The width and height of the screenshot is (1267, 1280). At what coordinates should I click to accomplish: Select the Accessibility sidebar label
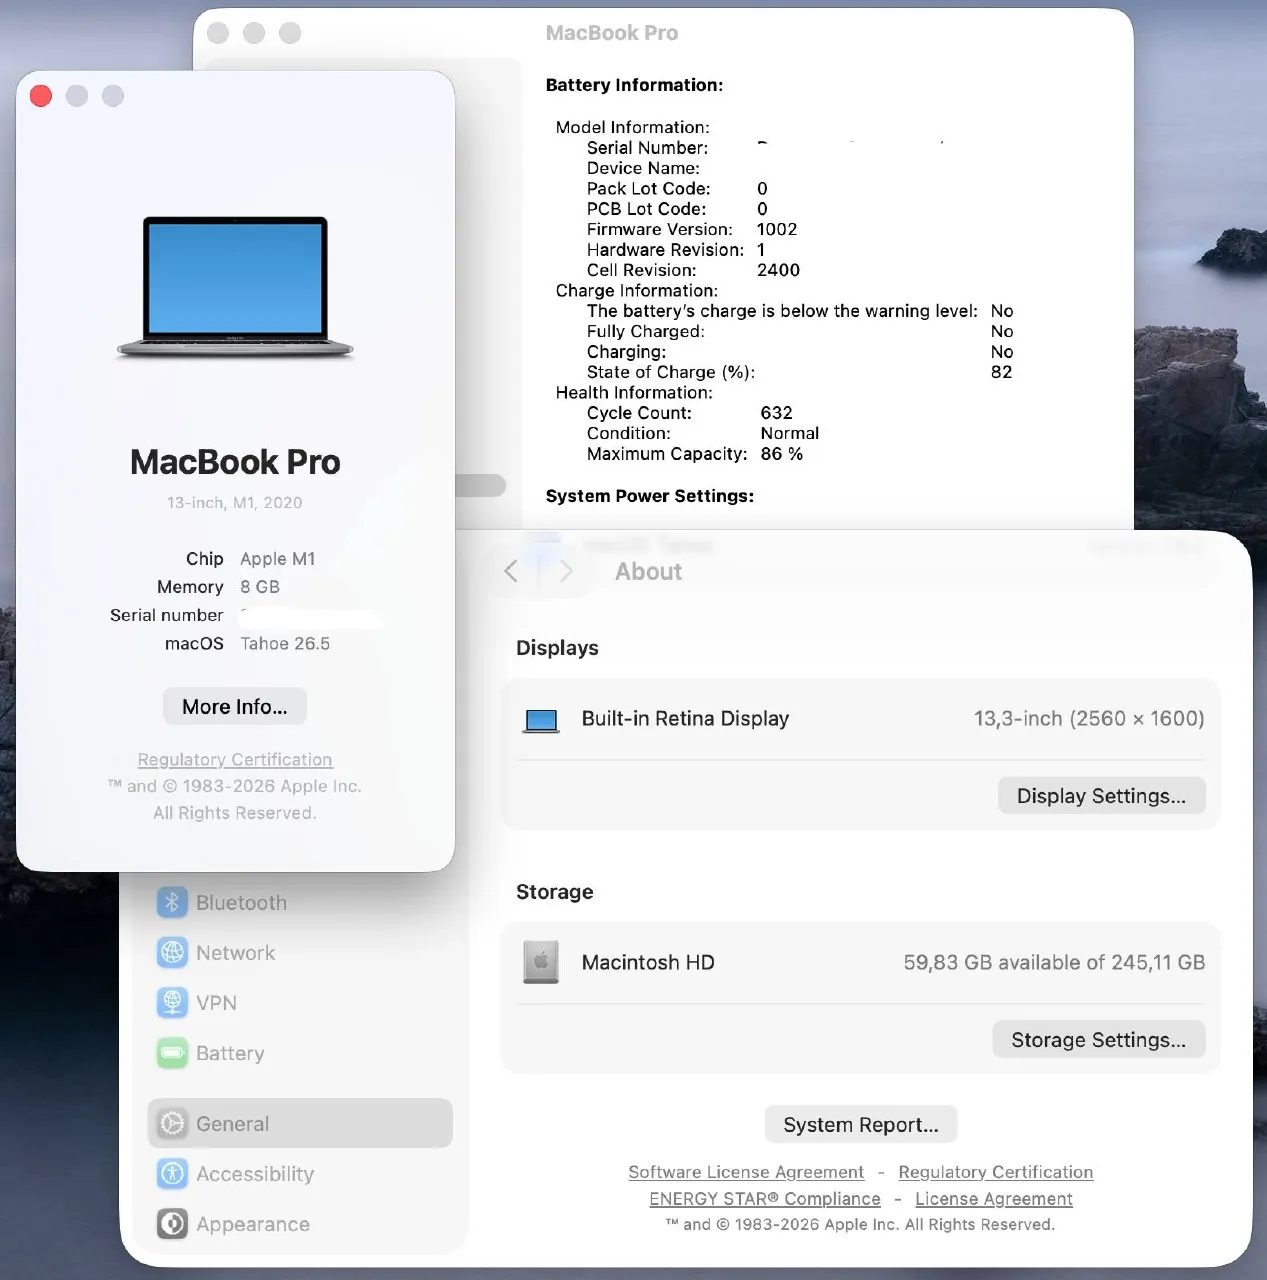pos(255,1174)
